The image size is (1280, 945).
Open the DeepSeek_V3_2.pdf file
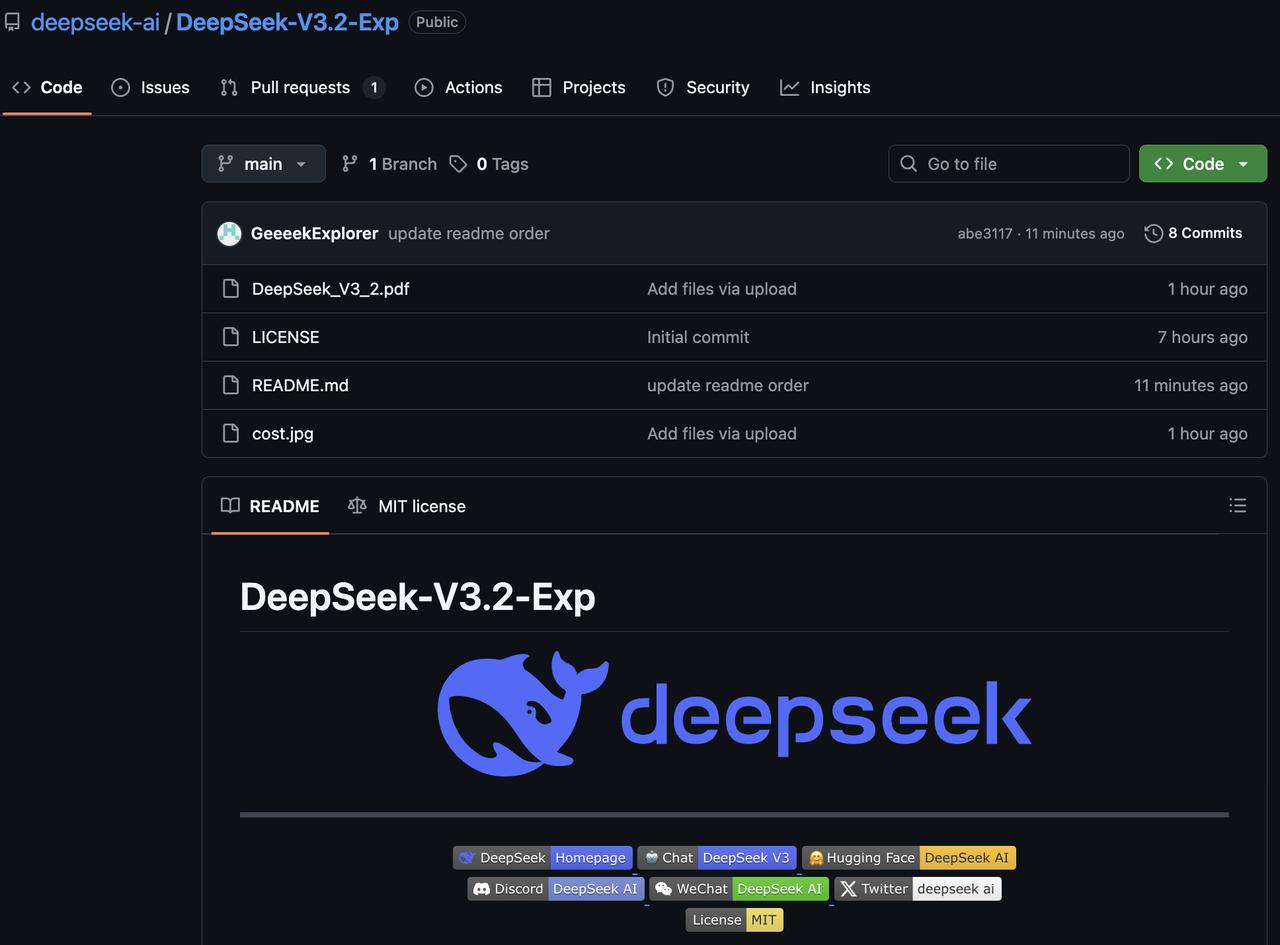[x=330, y=289]
